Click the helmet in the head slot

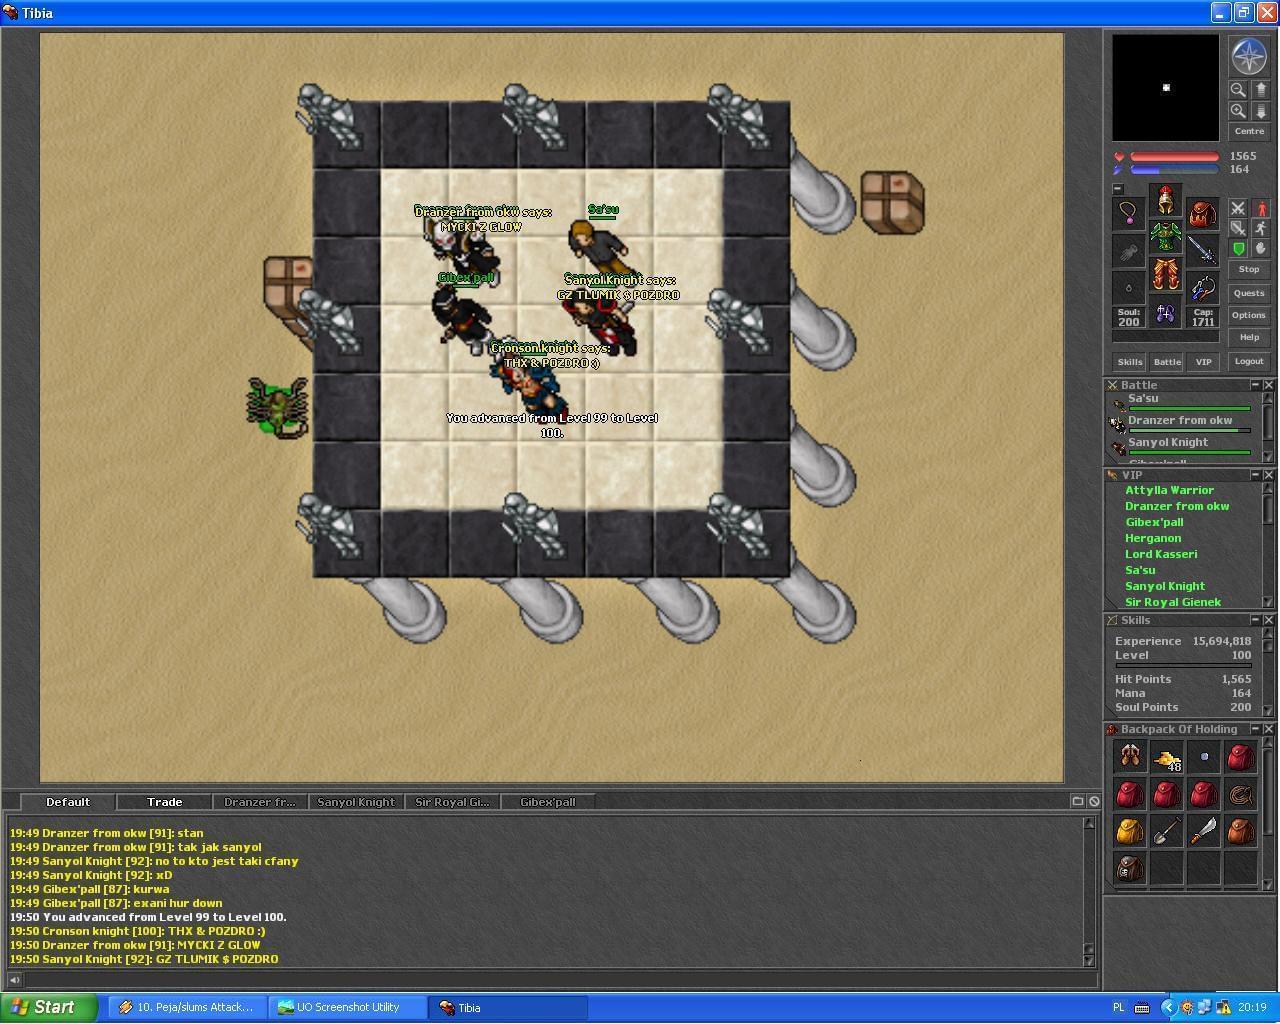(1165, 199)
